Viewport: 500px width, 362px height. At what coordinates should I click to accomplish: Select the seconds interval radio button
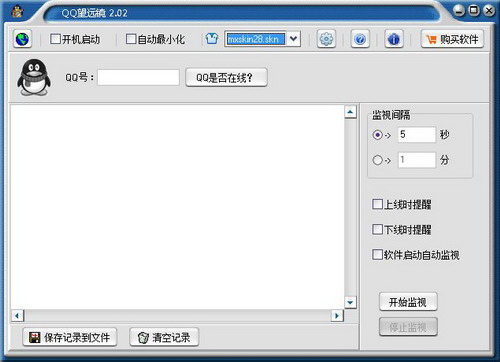(x=378, y=135)
